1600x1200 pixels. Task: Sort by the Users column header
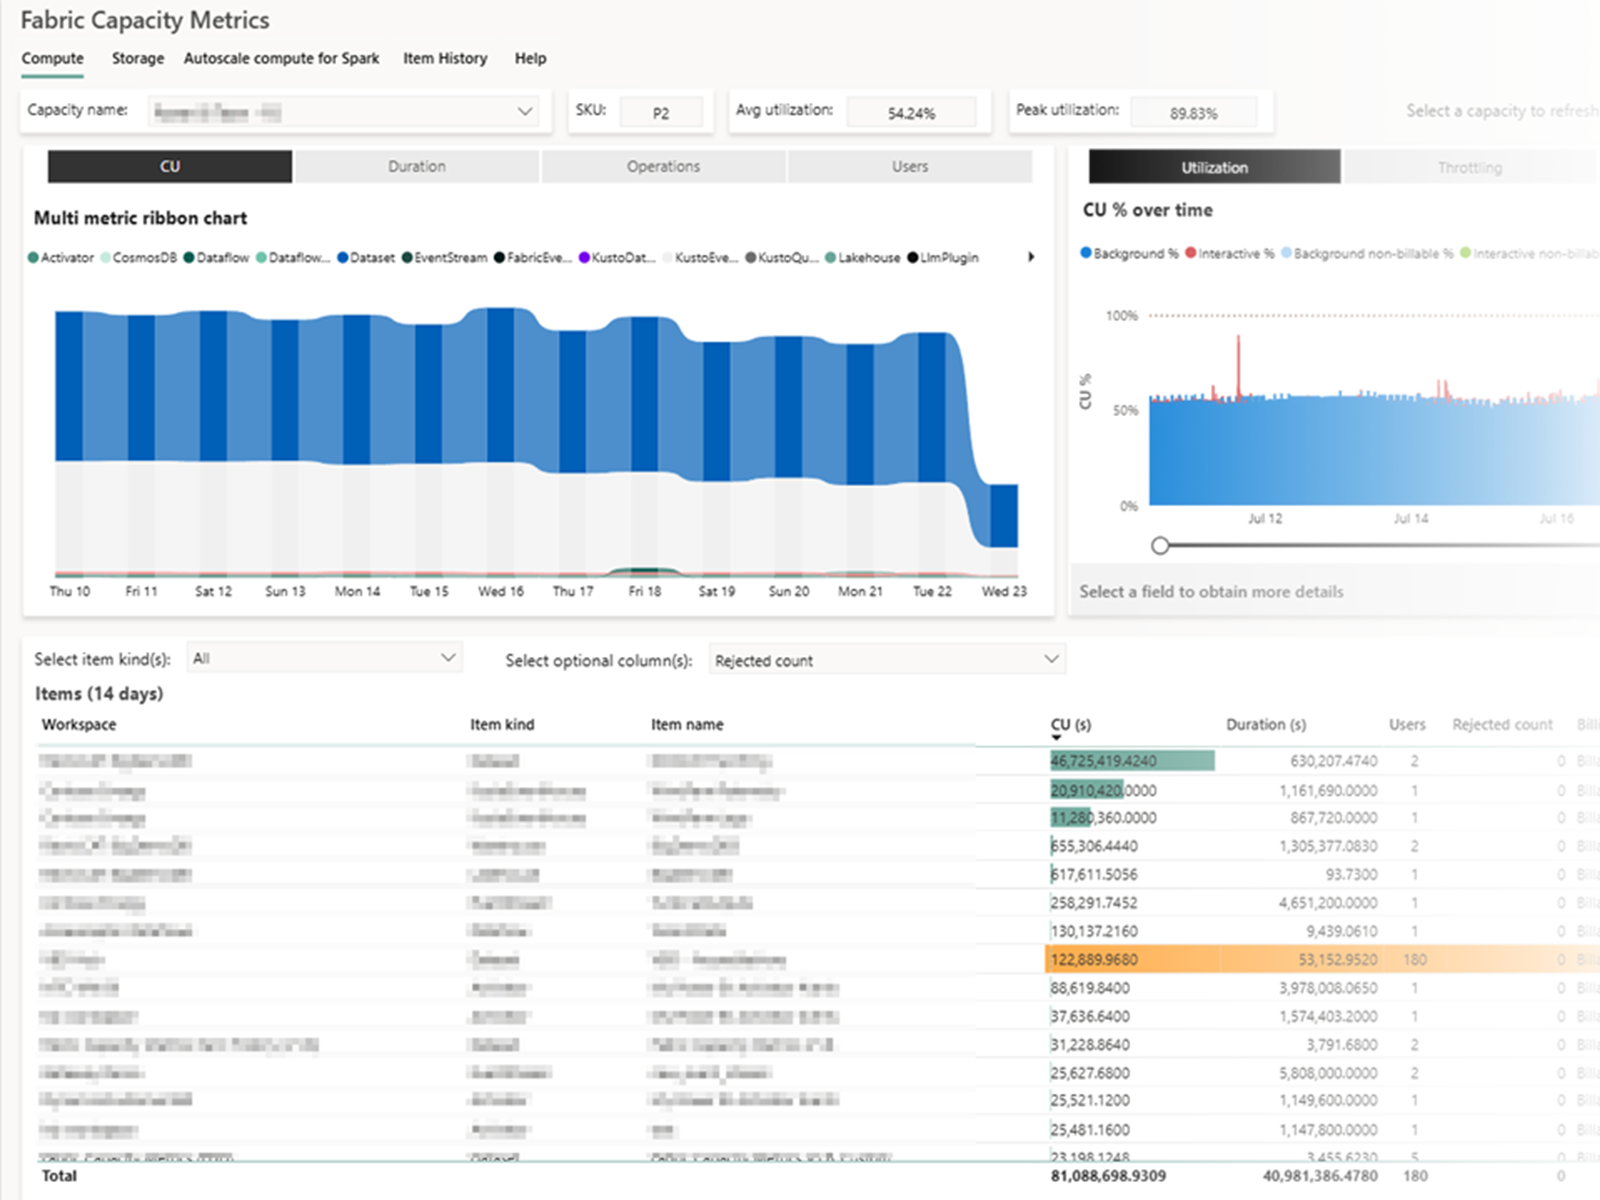tap(1407, 724)
